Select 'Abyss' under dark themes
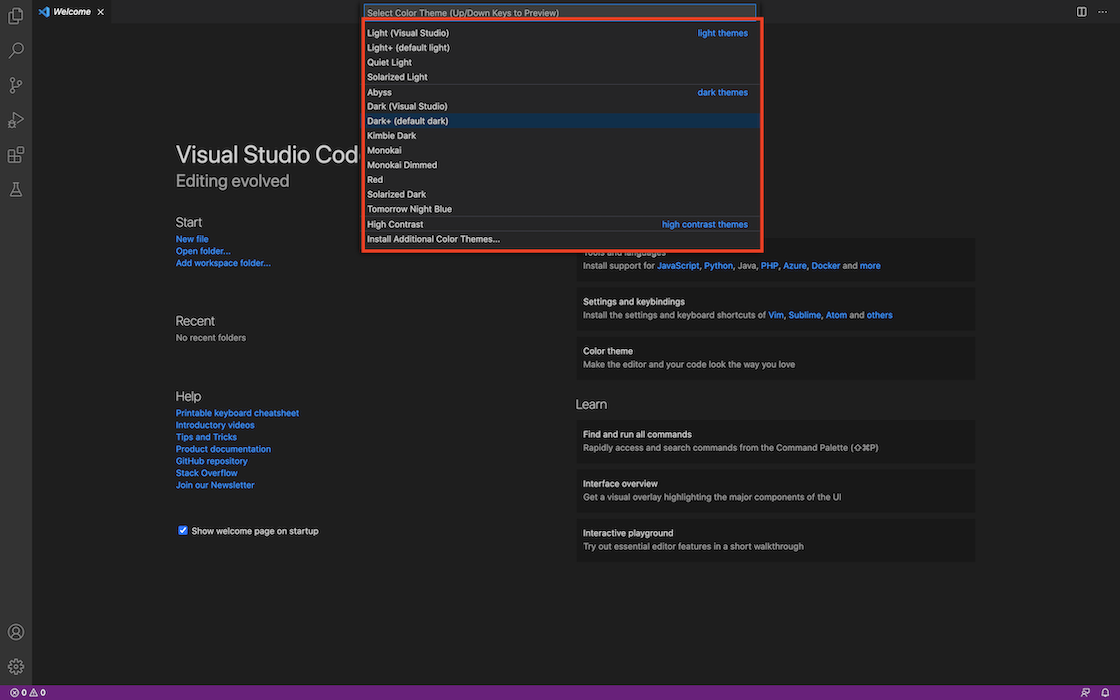Image resolution: width=1120 pixels, height=700 pixels. coord(379,91)
